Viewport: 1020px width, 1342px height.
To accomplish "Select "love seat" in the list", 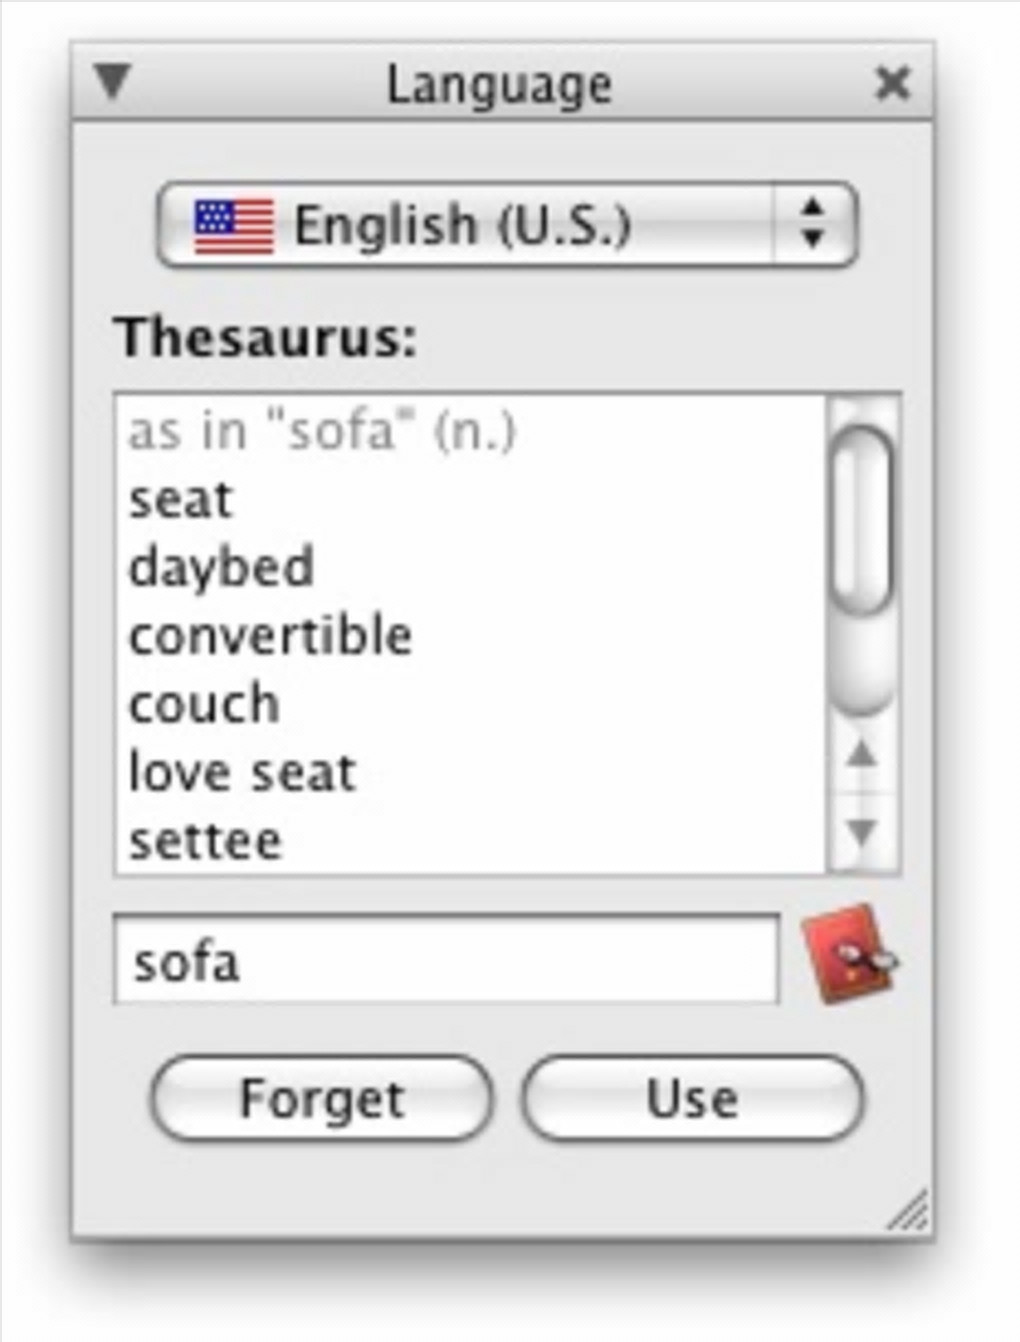I will 242,773.
